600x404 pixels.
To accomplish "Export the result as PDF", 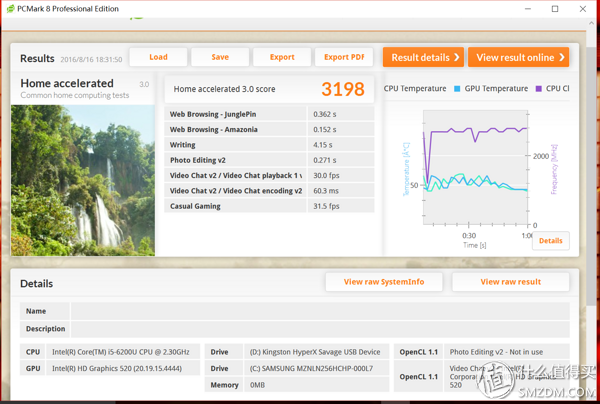I will coord(344,57).
